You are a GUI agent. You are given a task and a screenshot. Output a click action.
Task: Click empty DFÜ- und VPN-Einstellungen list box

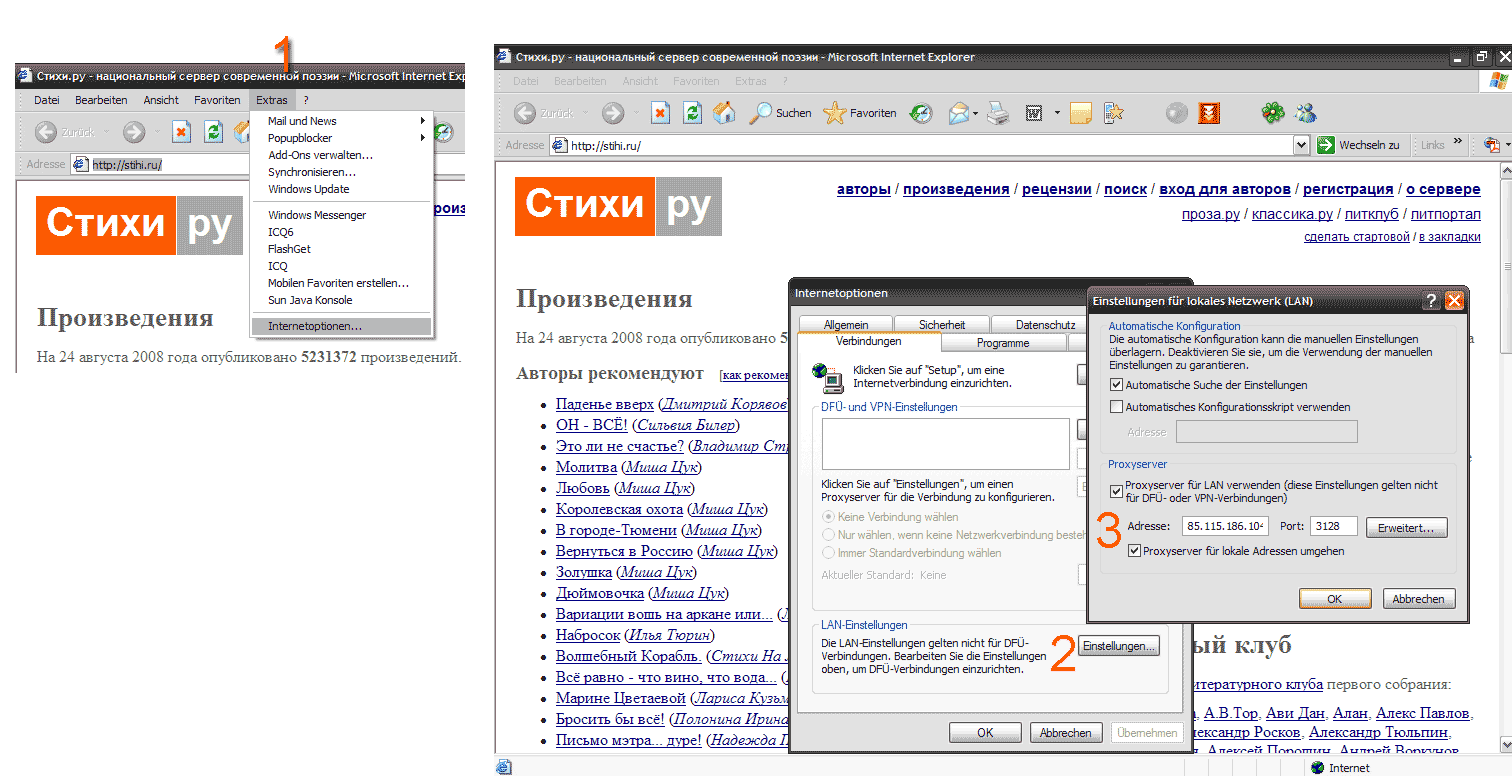tap(946, 444)
